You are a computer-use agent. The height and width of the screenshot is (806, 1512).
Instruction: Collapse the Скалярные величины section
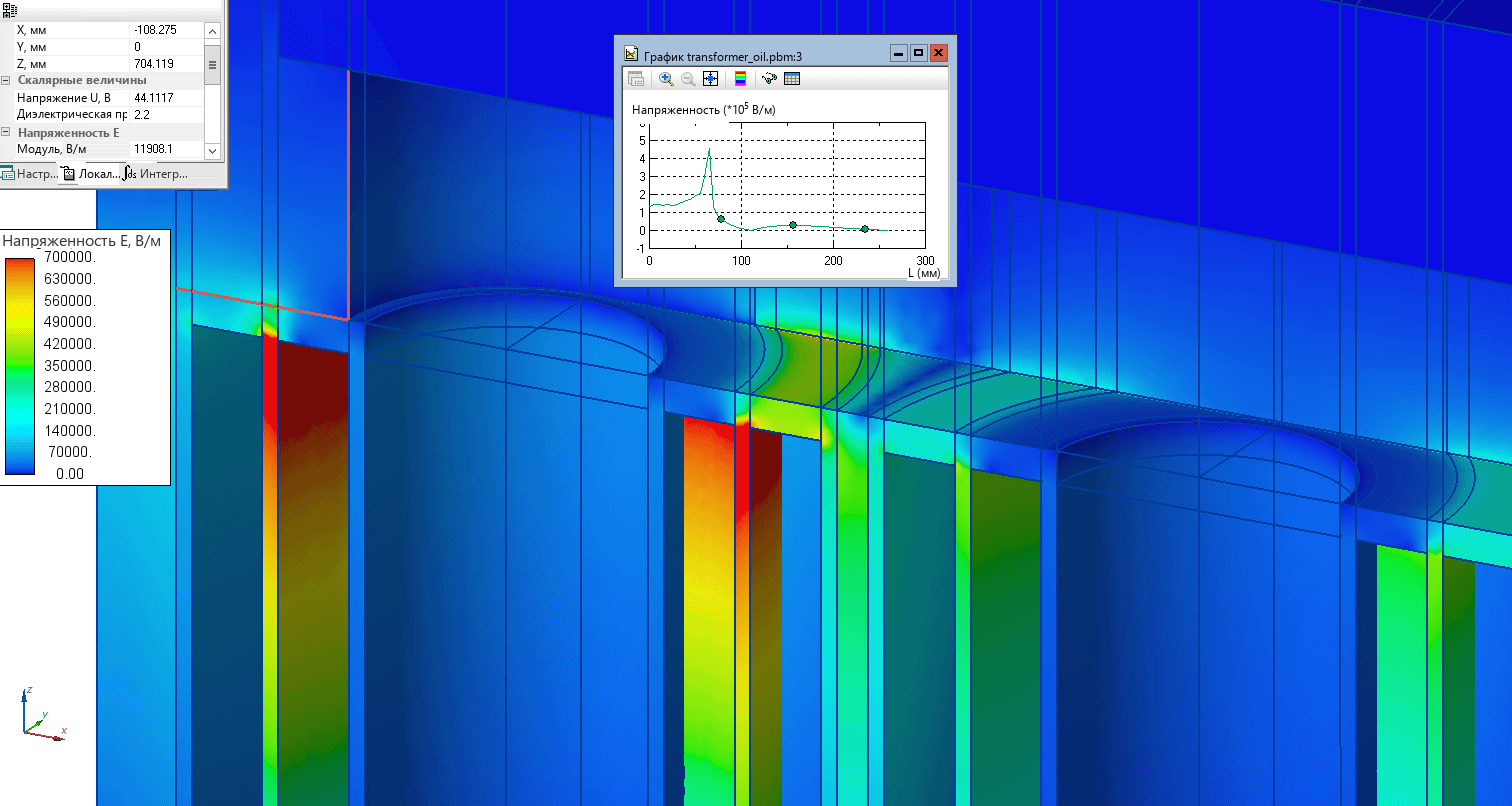(x=6, y=80)
